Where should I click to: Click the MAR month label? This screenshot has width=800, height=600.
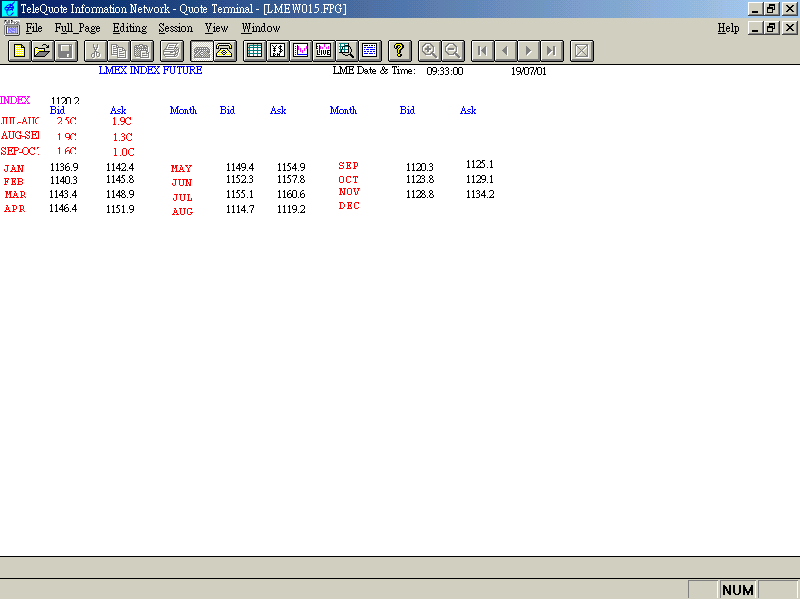15,194
